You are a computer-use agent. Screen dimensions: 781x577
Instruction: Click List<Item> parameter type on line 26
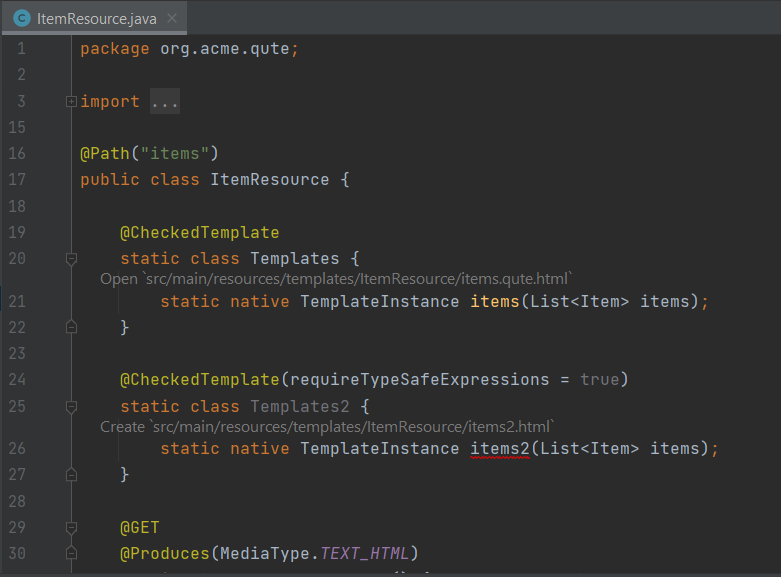589,448
